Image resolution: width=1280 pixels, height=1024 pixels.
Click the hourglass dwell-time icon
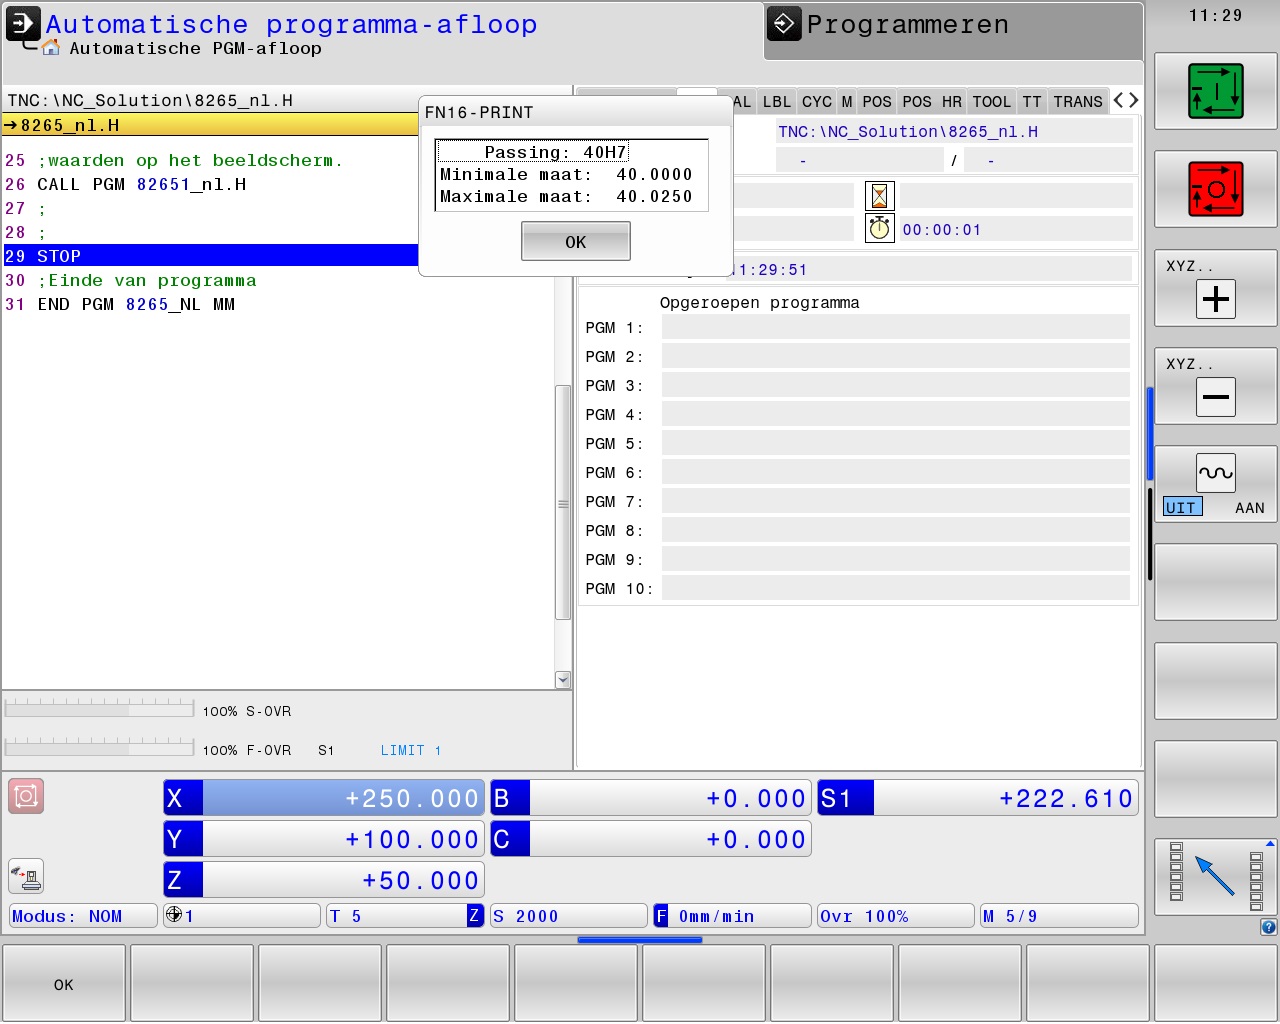pos(879,195)
